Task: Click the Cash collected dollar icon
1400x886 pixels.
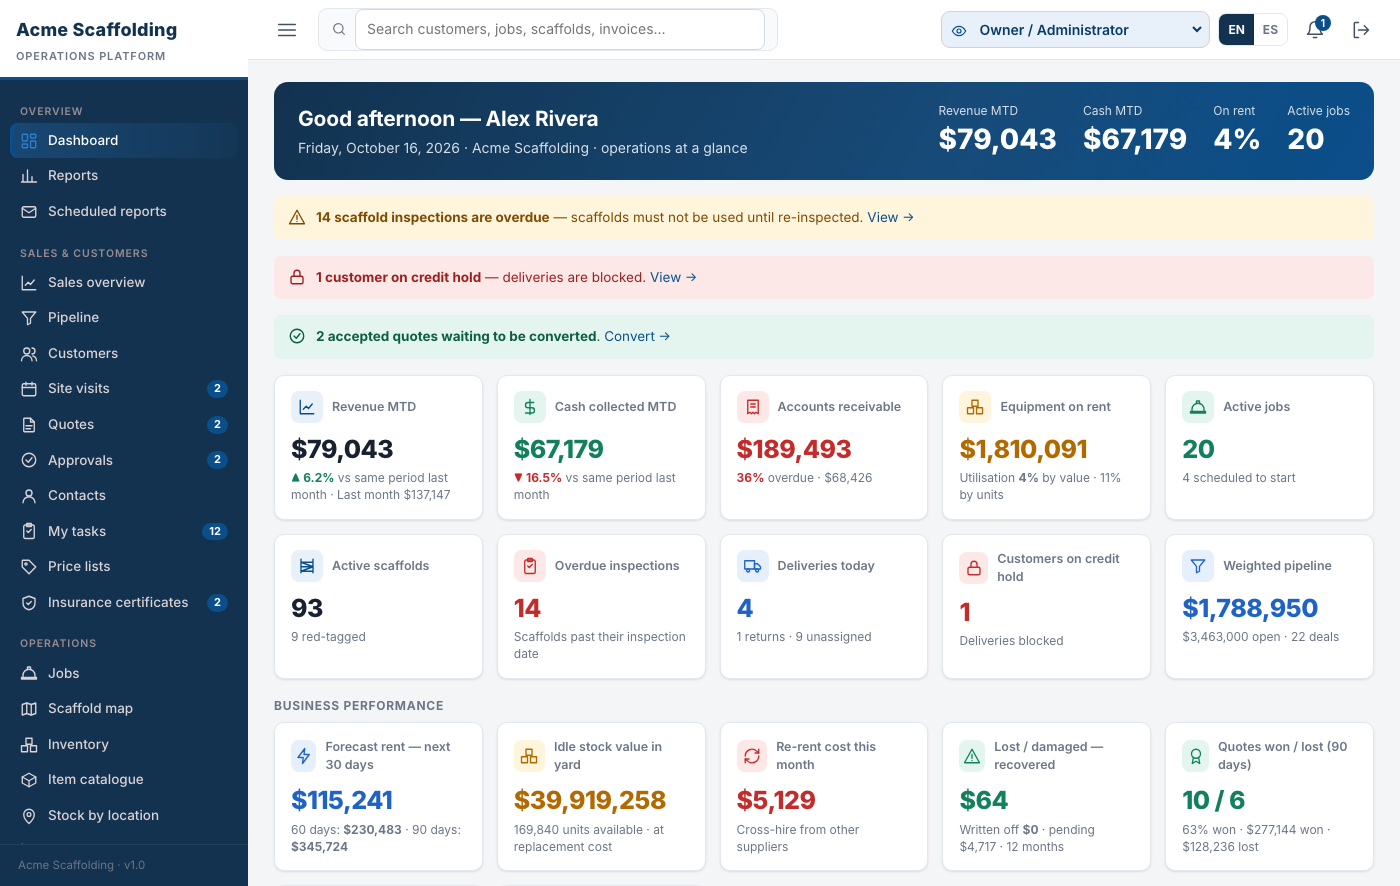Action: click(530, 407)
